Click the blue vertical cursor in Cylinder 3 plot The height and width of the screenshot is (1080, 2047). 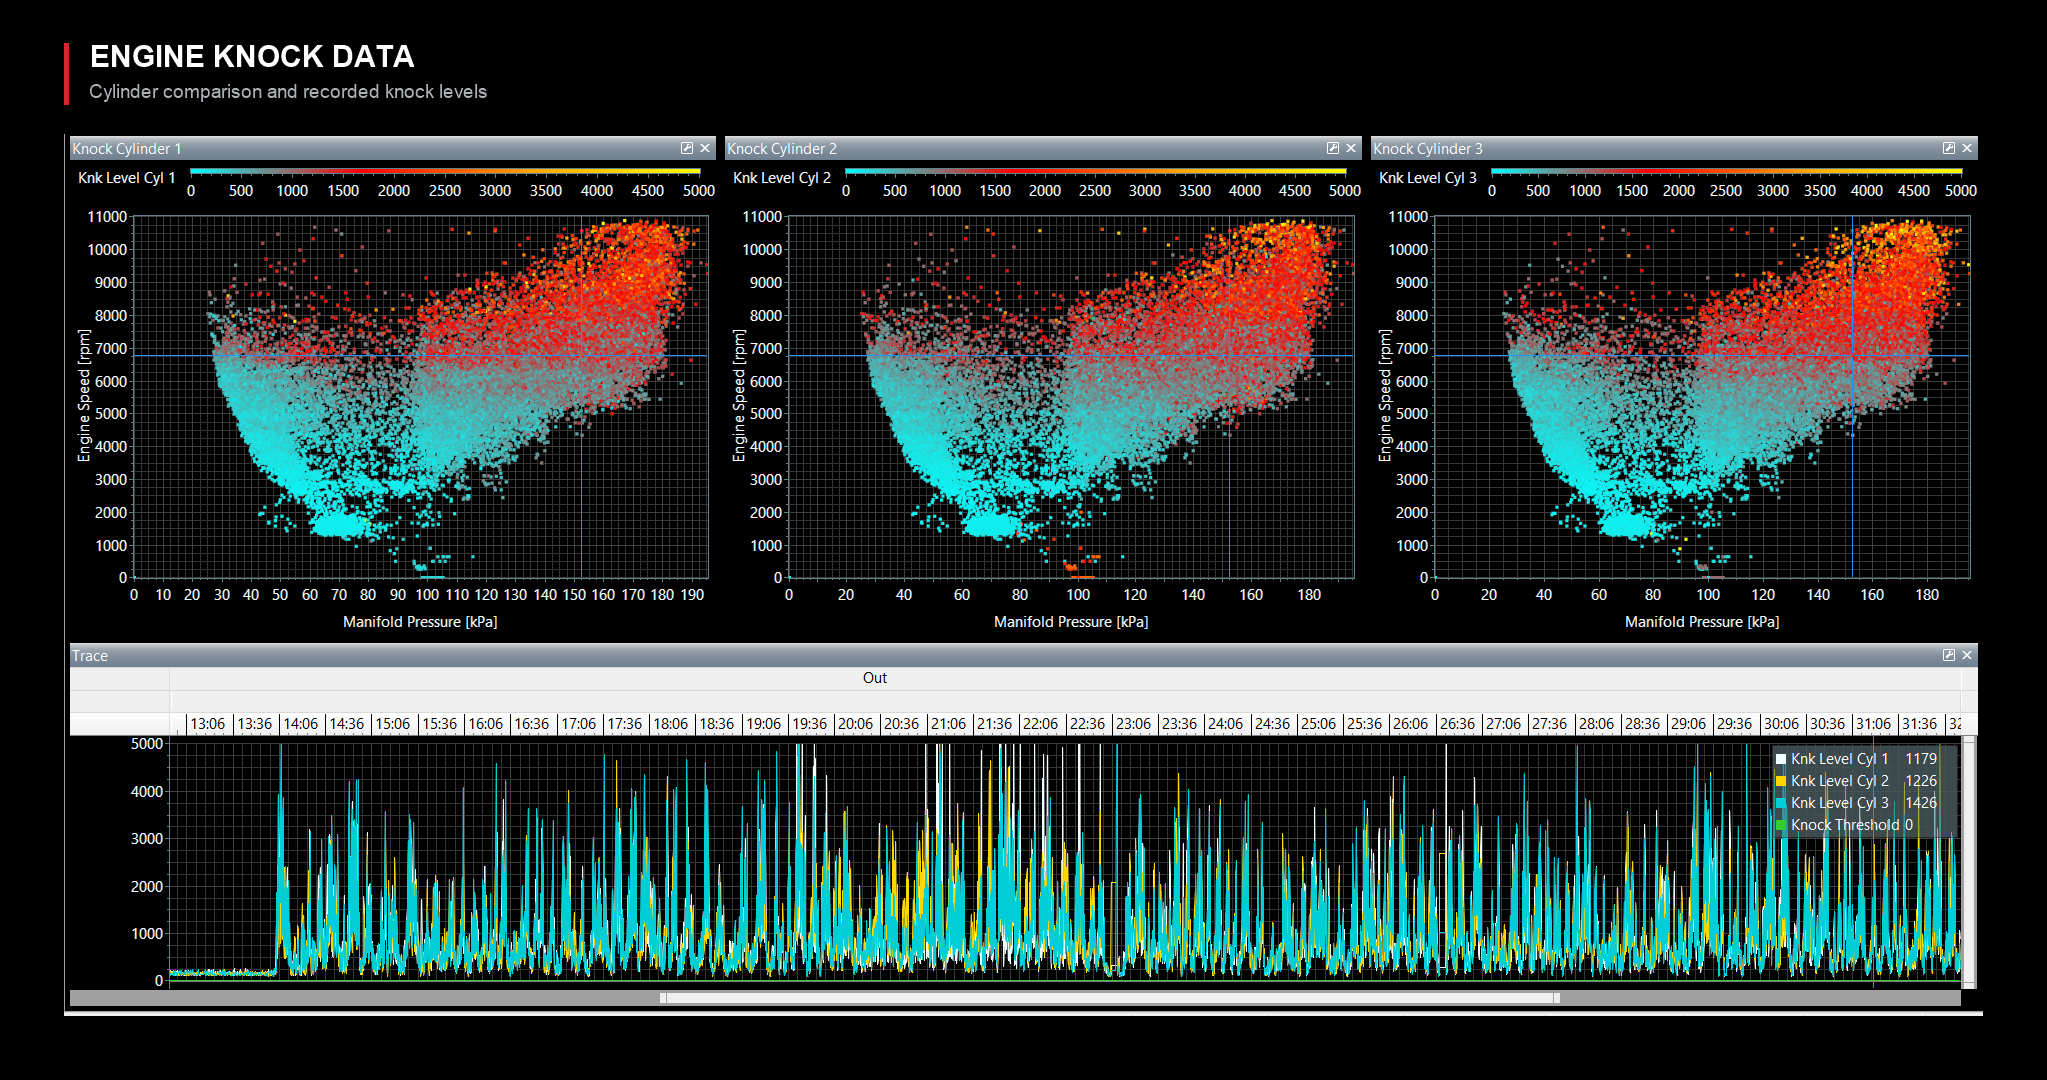[x=1852, y=398]
